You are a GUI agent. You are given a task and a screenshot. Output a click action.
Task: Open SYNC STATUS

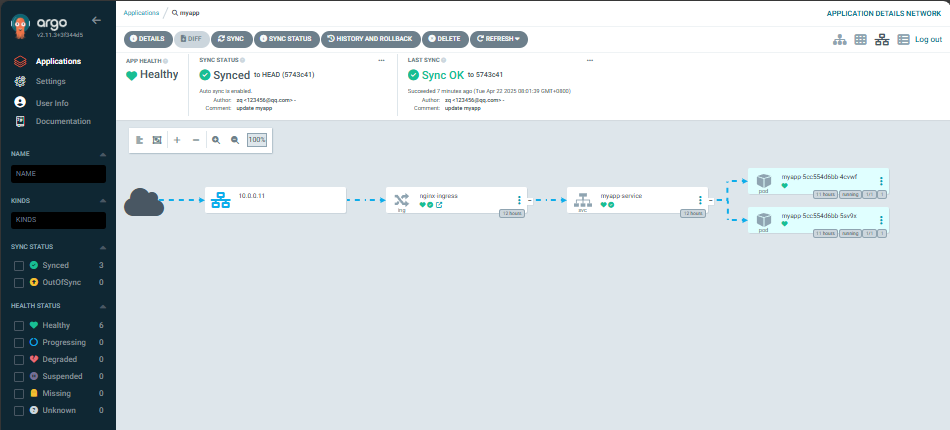pyautogui.click(x=287, y=39)
